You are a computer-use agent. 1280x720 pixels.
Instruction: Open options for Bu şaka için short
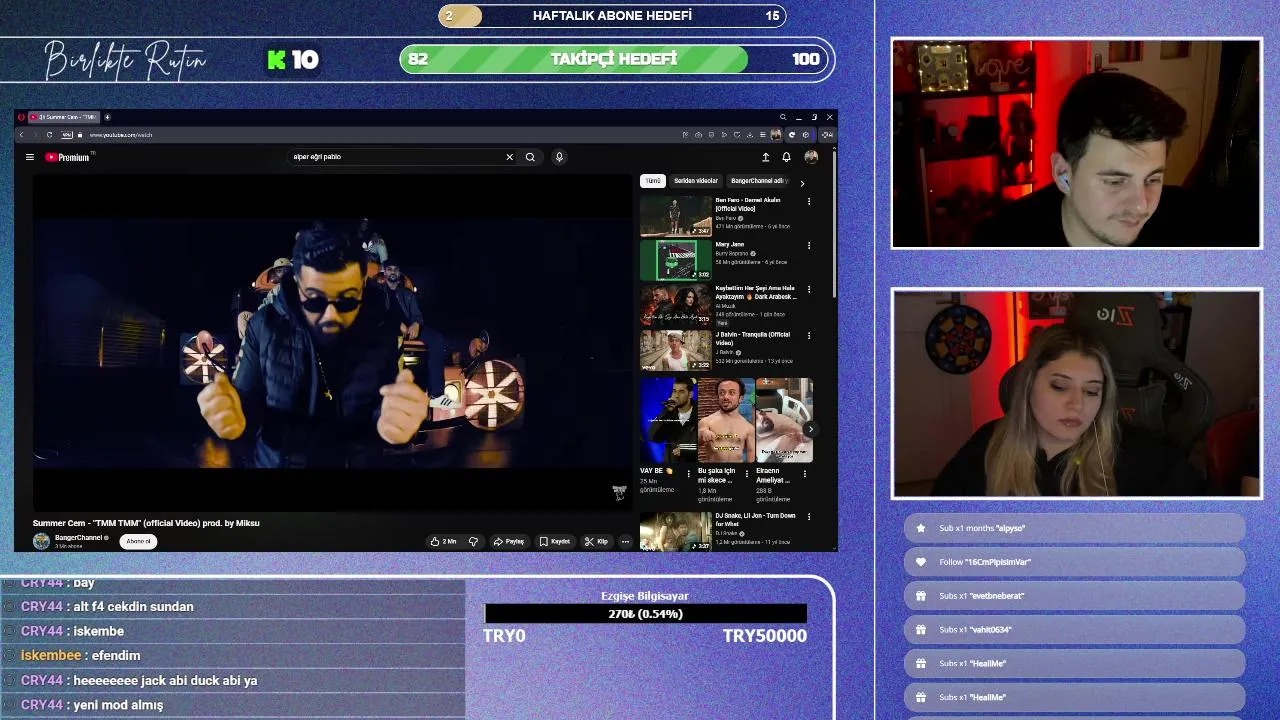coord(746,473)
